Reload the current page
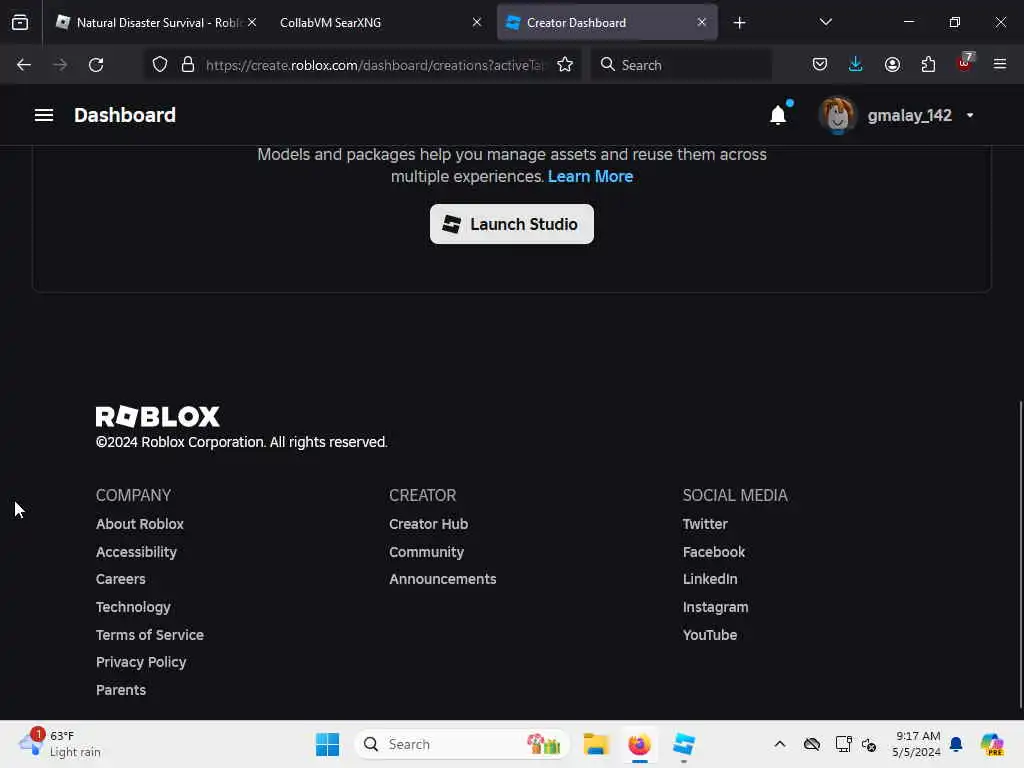Image resolution: width=1024 pixels, height=768 pixels. [96, 65]
